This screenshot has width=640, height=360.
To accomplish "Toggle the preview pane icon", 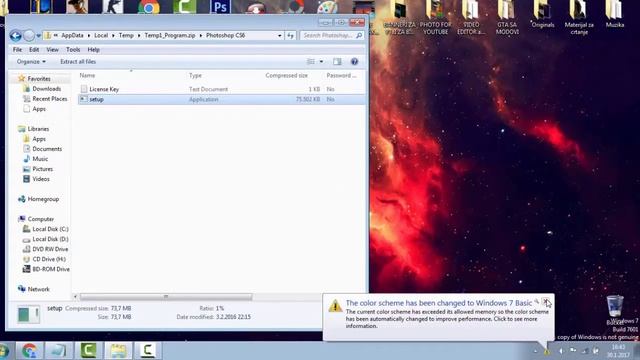I will click(x=337, y=62).
